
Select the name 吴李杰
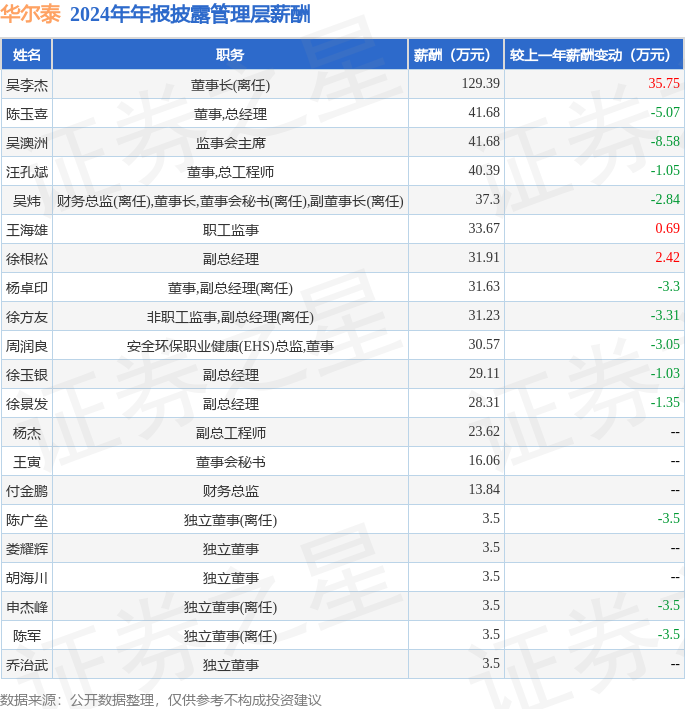tap(27, 85)
